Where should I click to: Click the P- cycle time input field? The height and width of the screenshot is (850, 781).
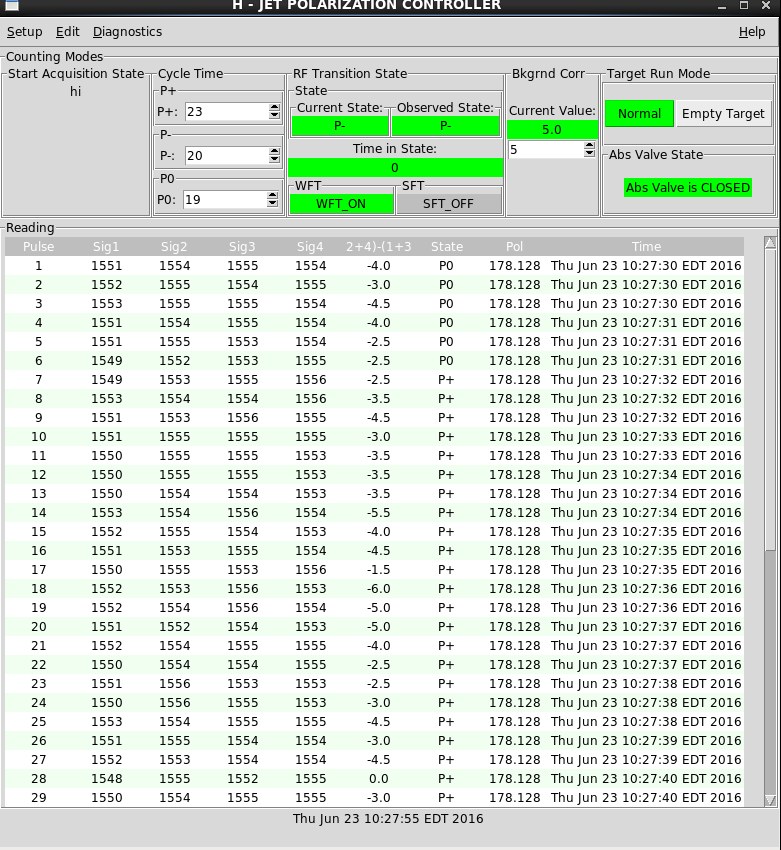pyautogui.click(x=227, y=156)
